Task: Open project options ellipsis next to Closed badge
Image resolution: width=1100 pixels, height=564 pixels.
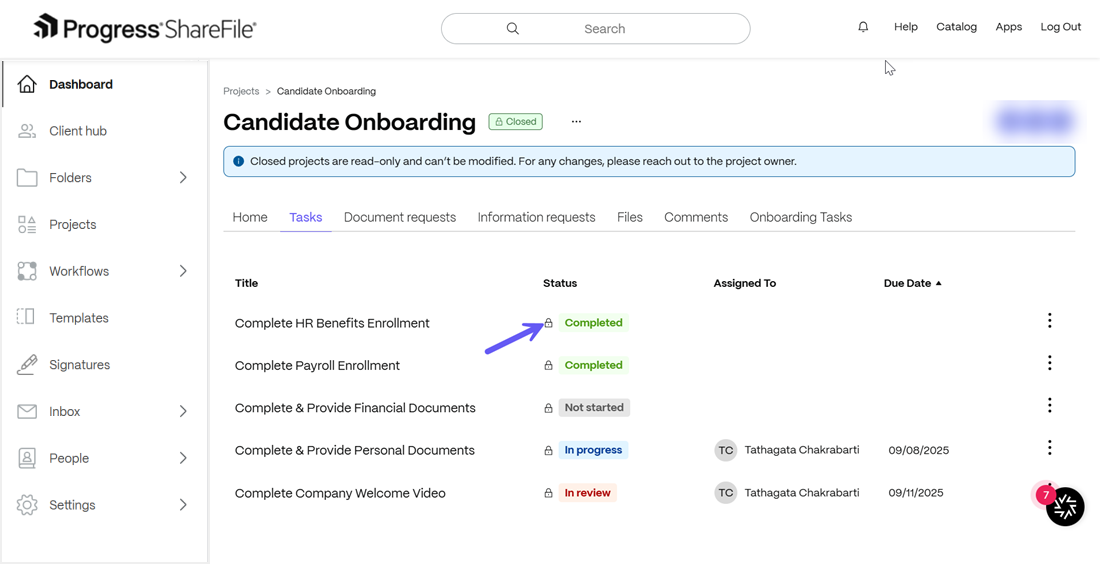Action: pyautogui.click(x=576, y=121)
